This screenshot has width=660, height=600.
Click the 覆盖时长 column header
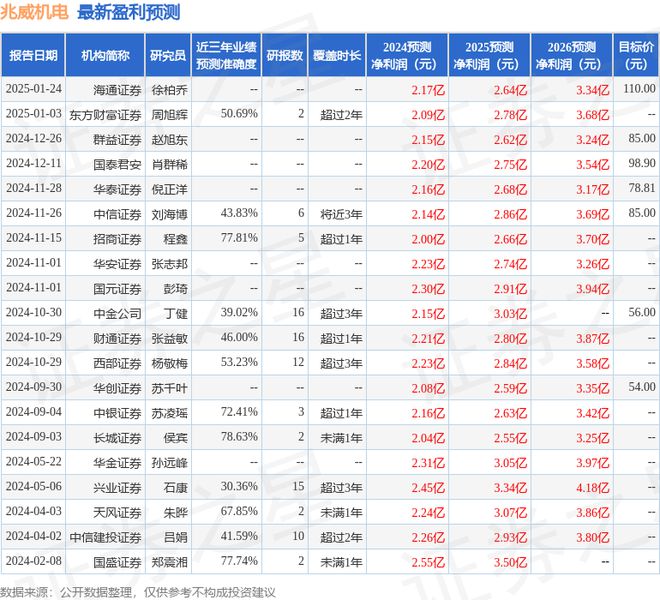tap(337, 55)
